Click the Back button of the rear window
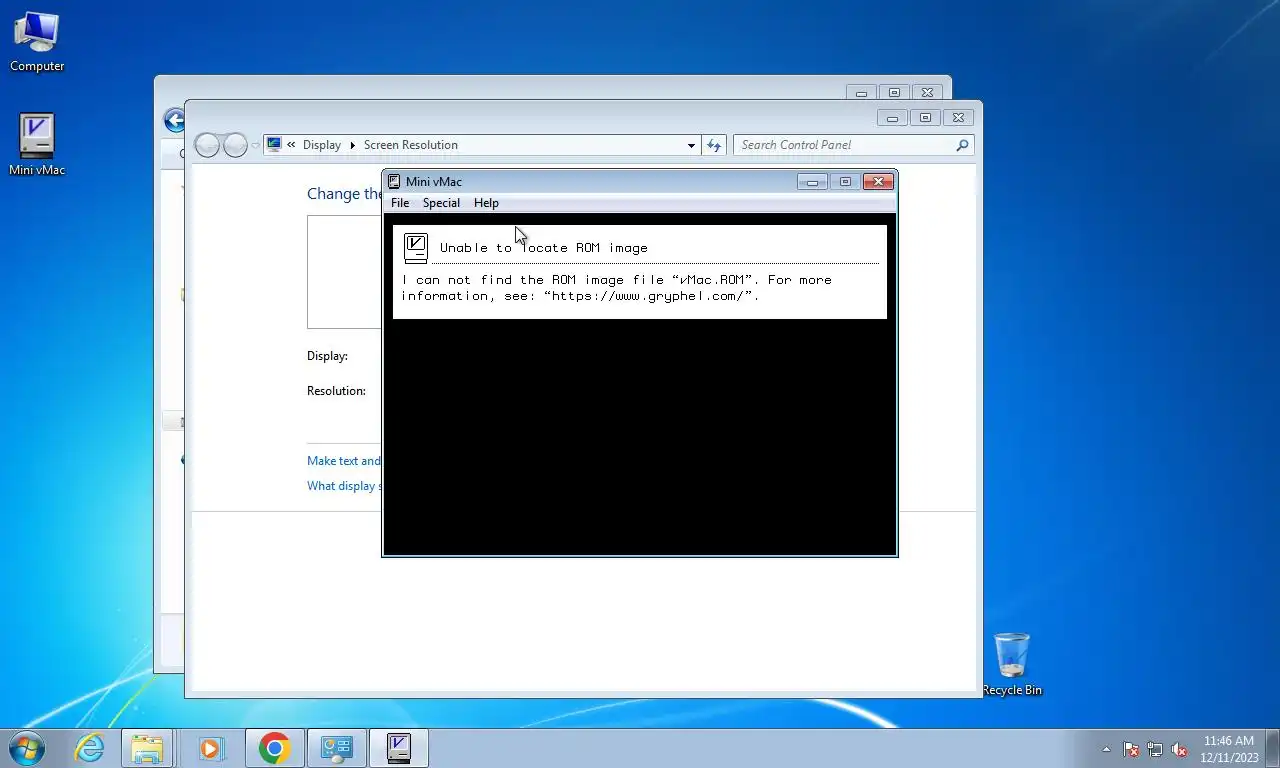1280x768 pixels. [x=173, y=121]
